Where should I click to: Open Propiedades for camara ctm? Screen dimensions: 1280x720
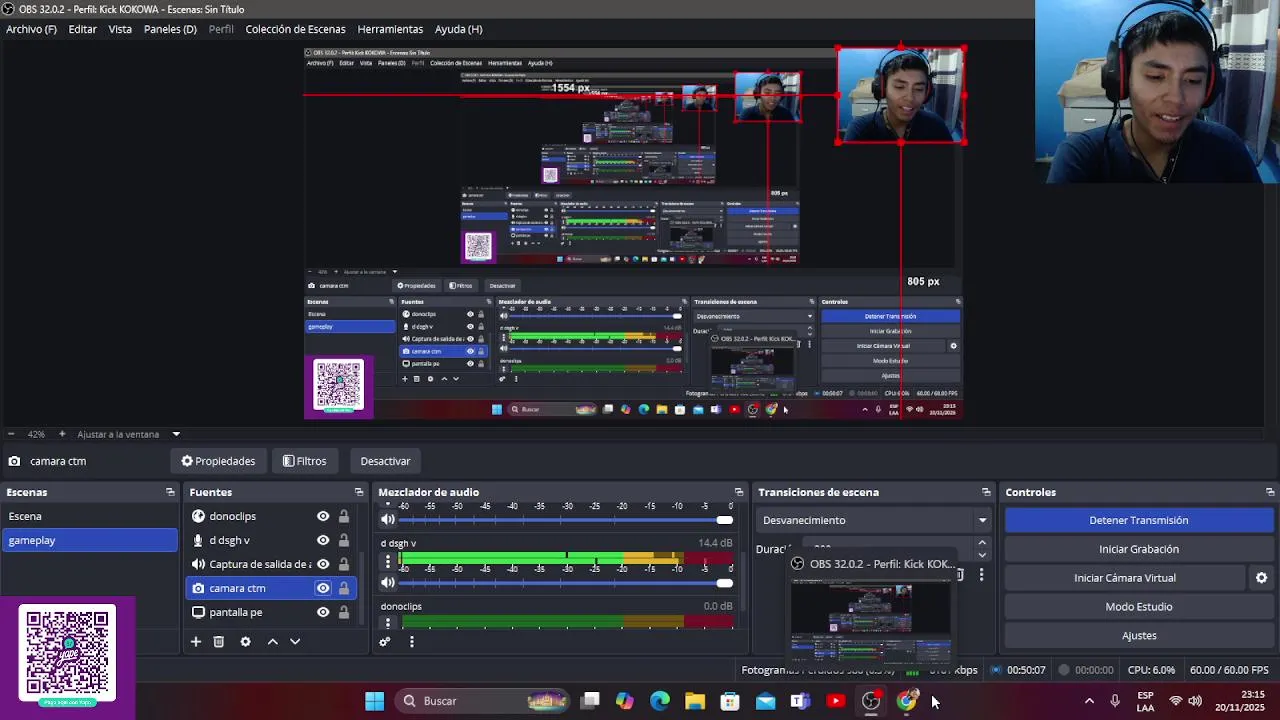[x=218, y=461]
